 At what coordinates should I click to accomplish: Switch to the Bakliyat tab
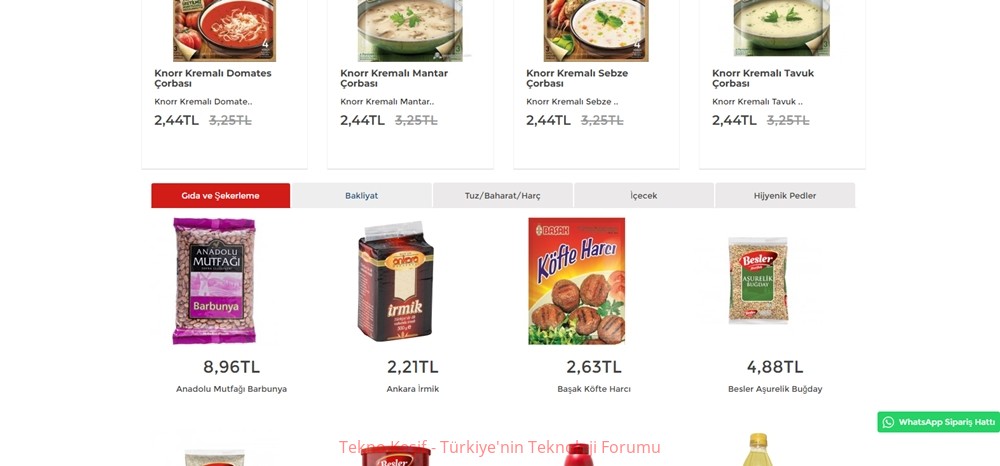[362, 196]
